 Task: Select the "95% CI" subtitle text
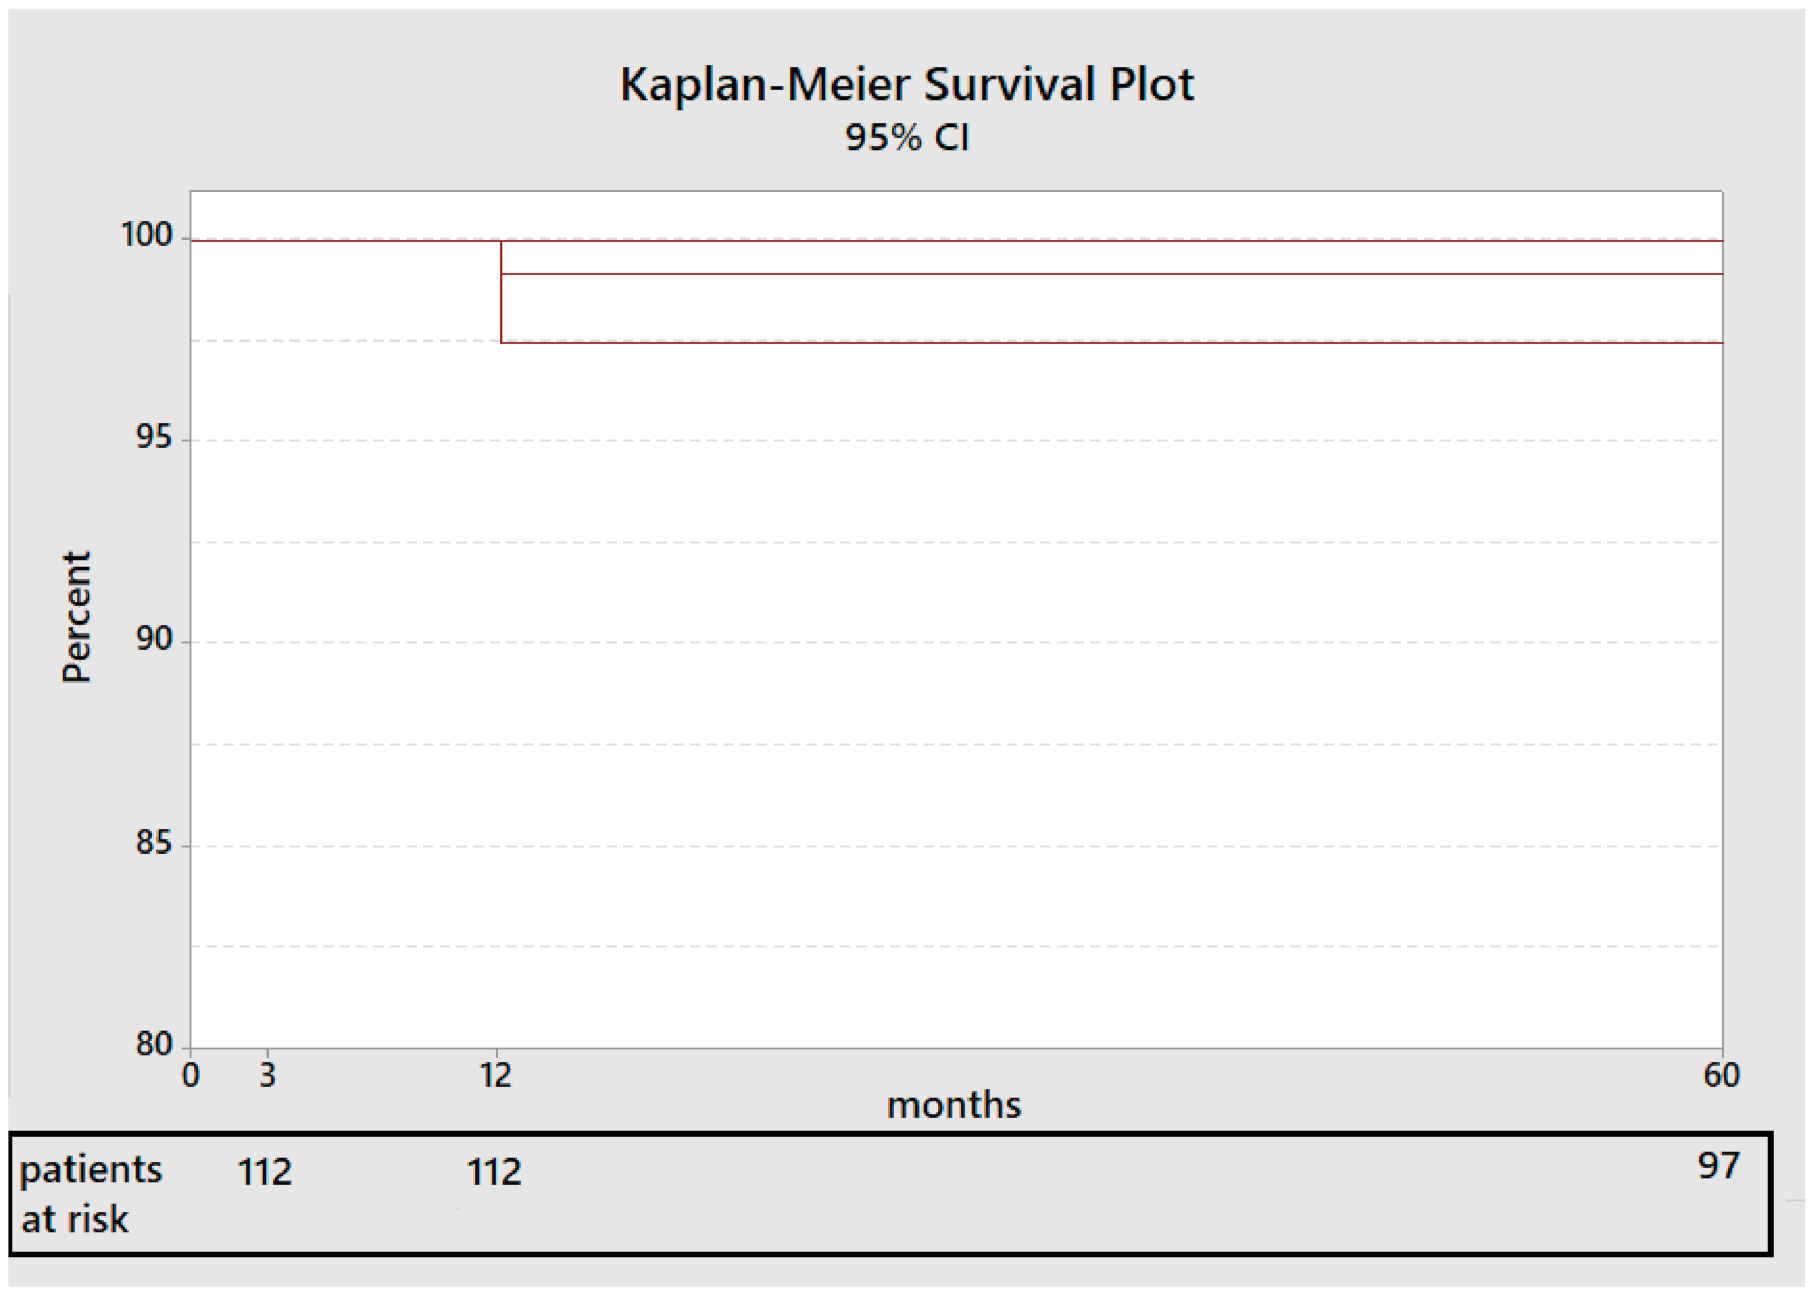[x=906, y=138]
